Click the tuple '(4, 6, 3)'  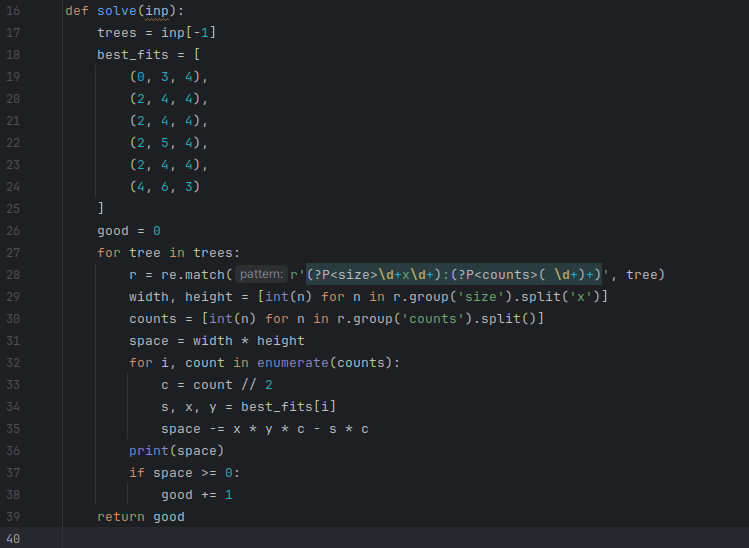click(165, 186)
